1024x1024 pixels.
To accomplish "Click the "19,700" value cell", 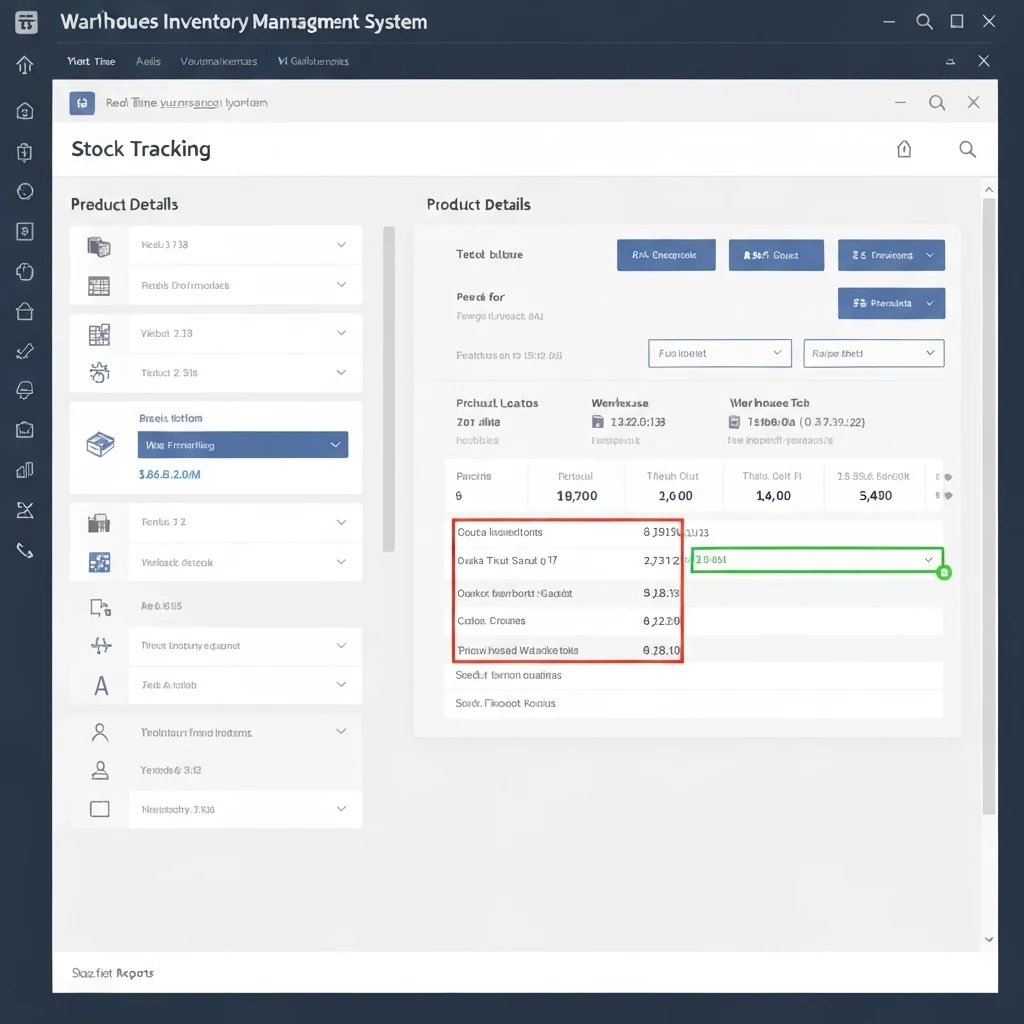I will (577, 496).
